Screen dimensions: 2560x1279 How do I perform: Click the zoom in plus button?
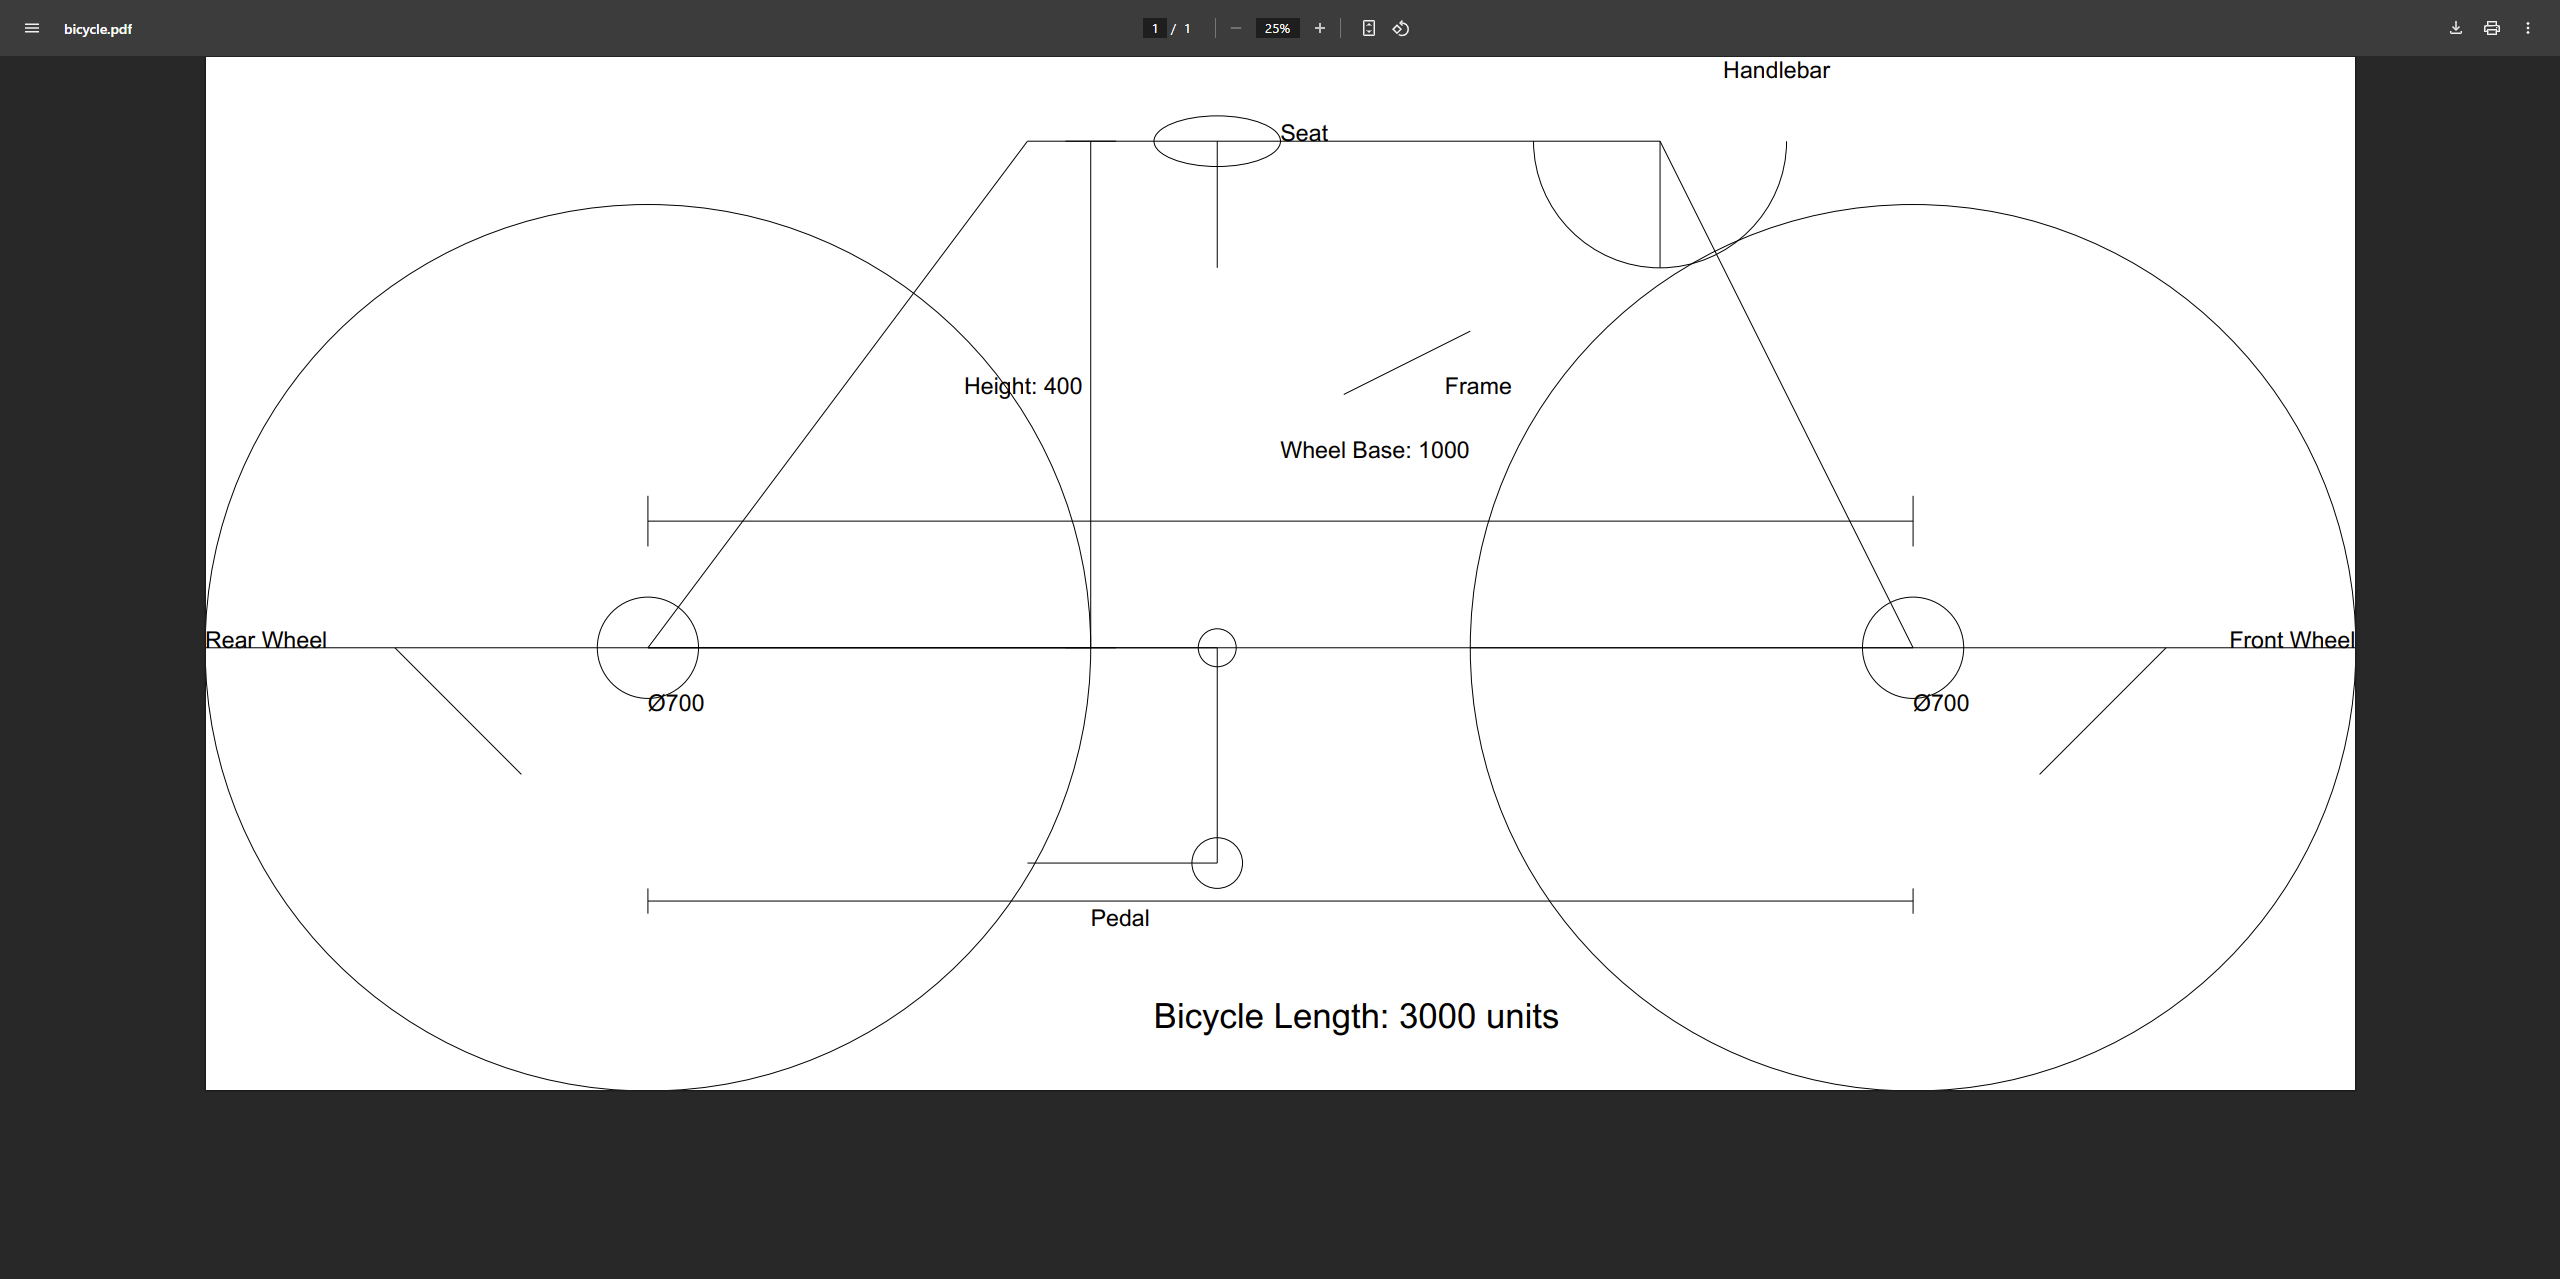(1320, 28)
